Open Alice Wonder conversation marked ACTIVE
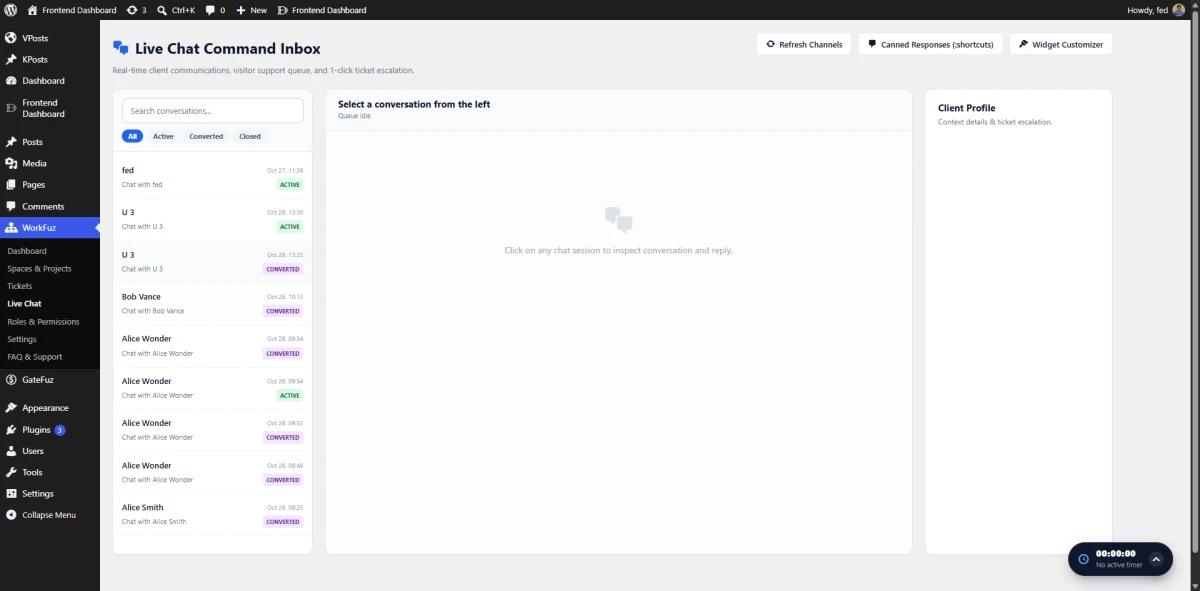The height and width of the screenshot is (591, 1200). click(x=213, y=388)
